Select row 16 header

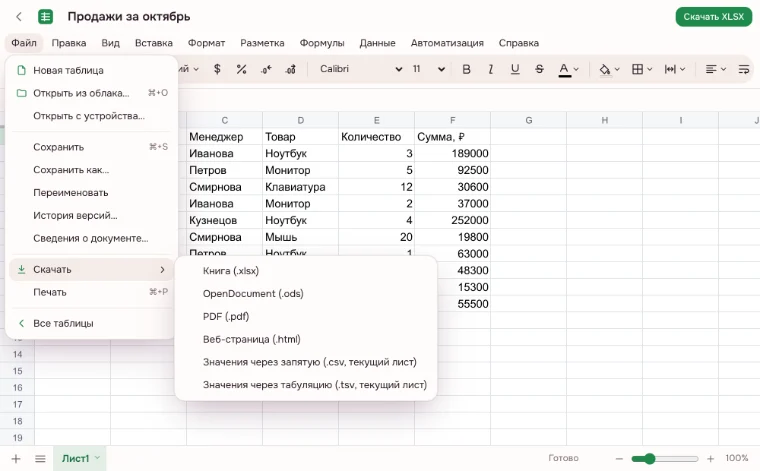click(x=17, y=388)
